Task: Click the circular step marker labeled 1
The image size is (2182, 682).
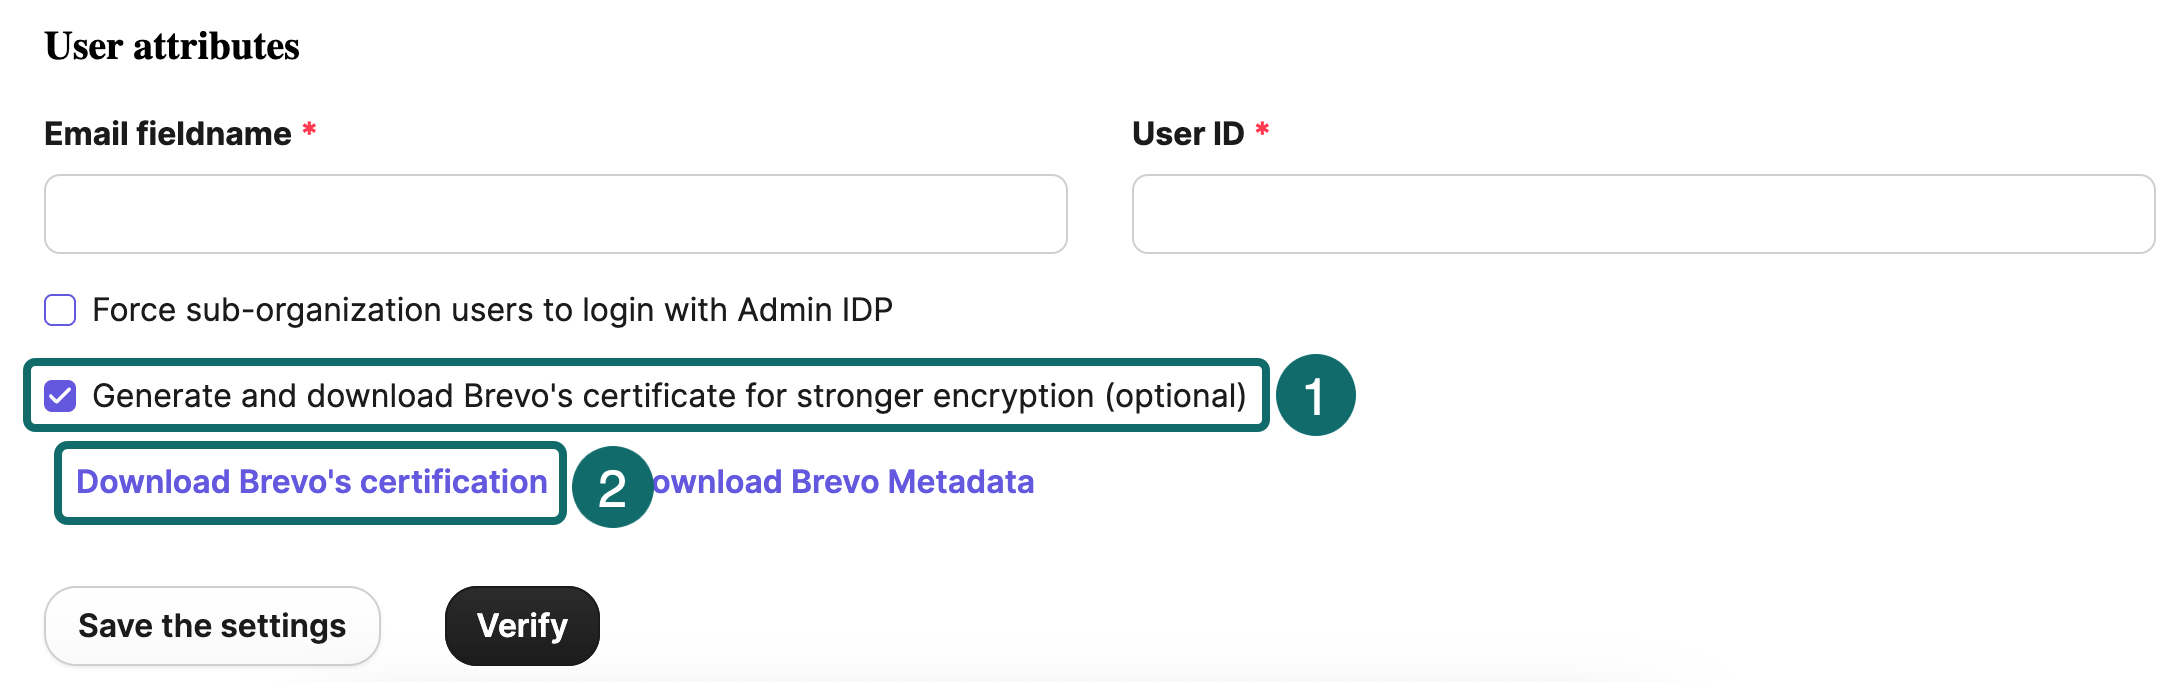Action: point(1317,395)
